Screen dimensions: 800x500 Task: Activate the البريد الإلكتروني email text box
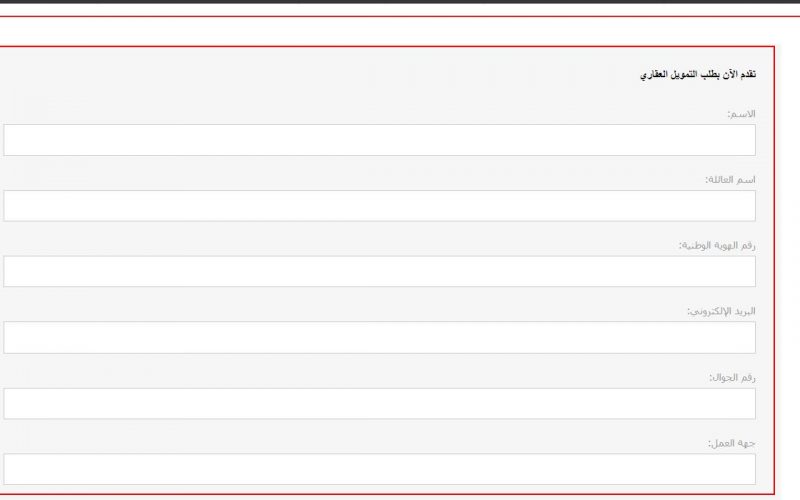(x=380, y=337)
